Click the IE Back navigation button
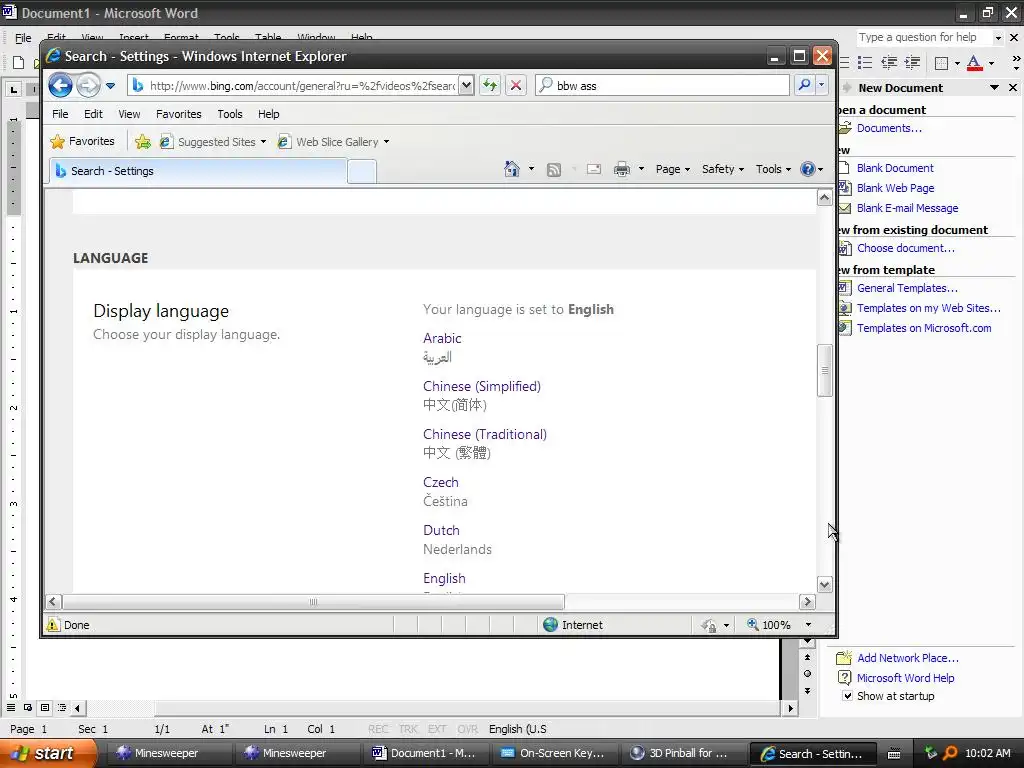This screenshot has height=768, width=1024. 60,86
